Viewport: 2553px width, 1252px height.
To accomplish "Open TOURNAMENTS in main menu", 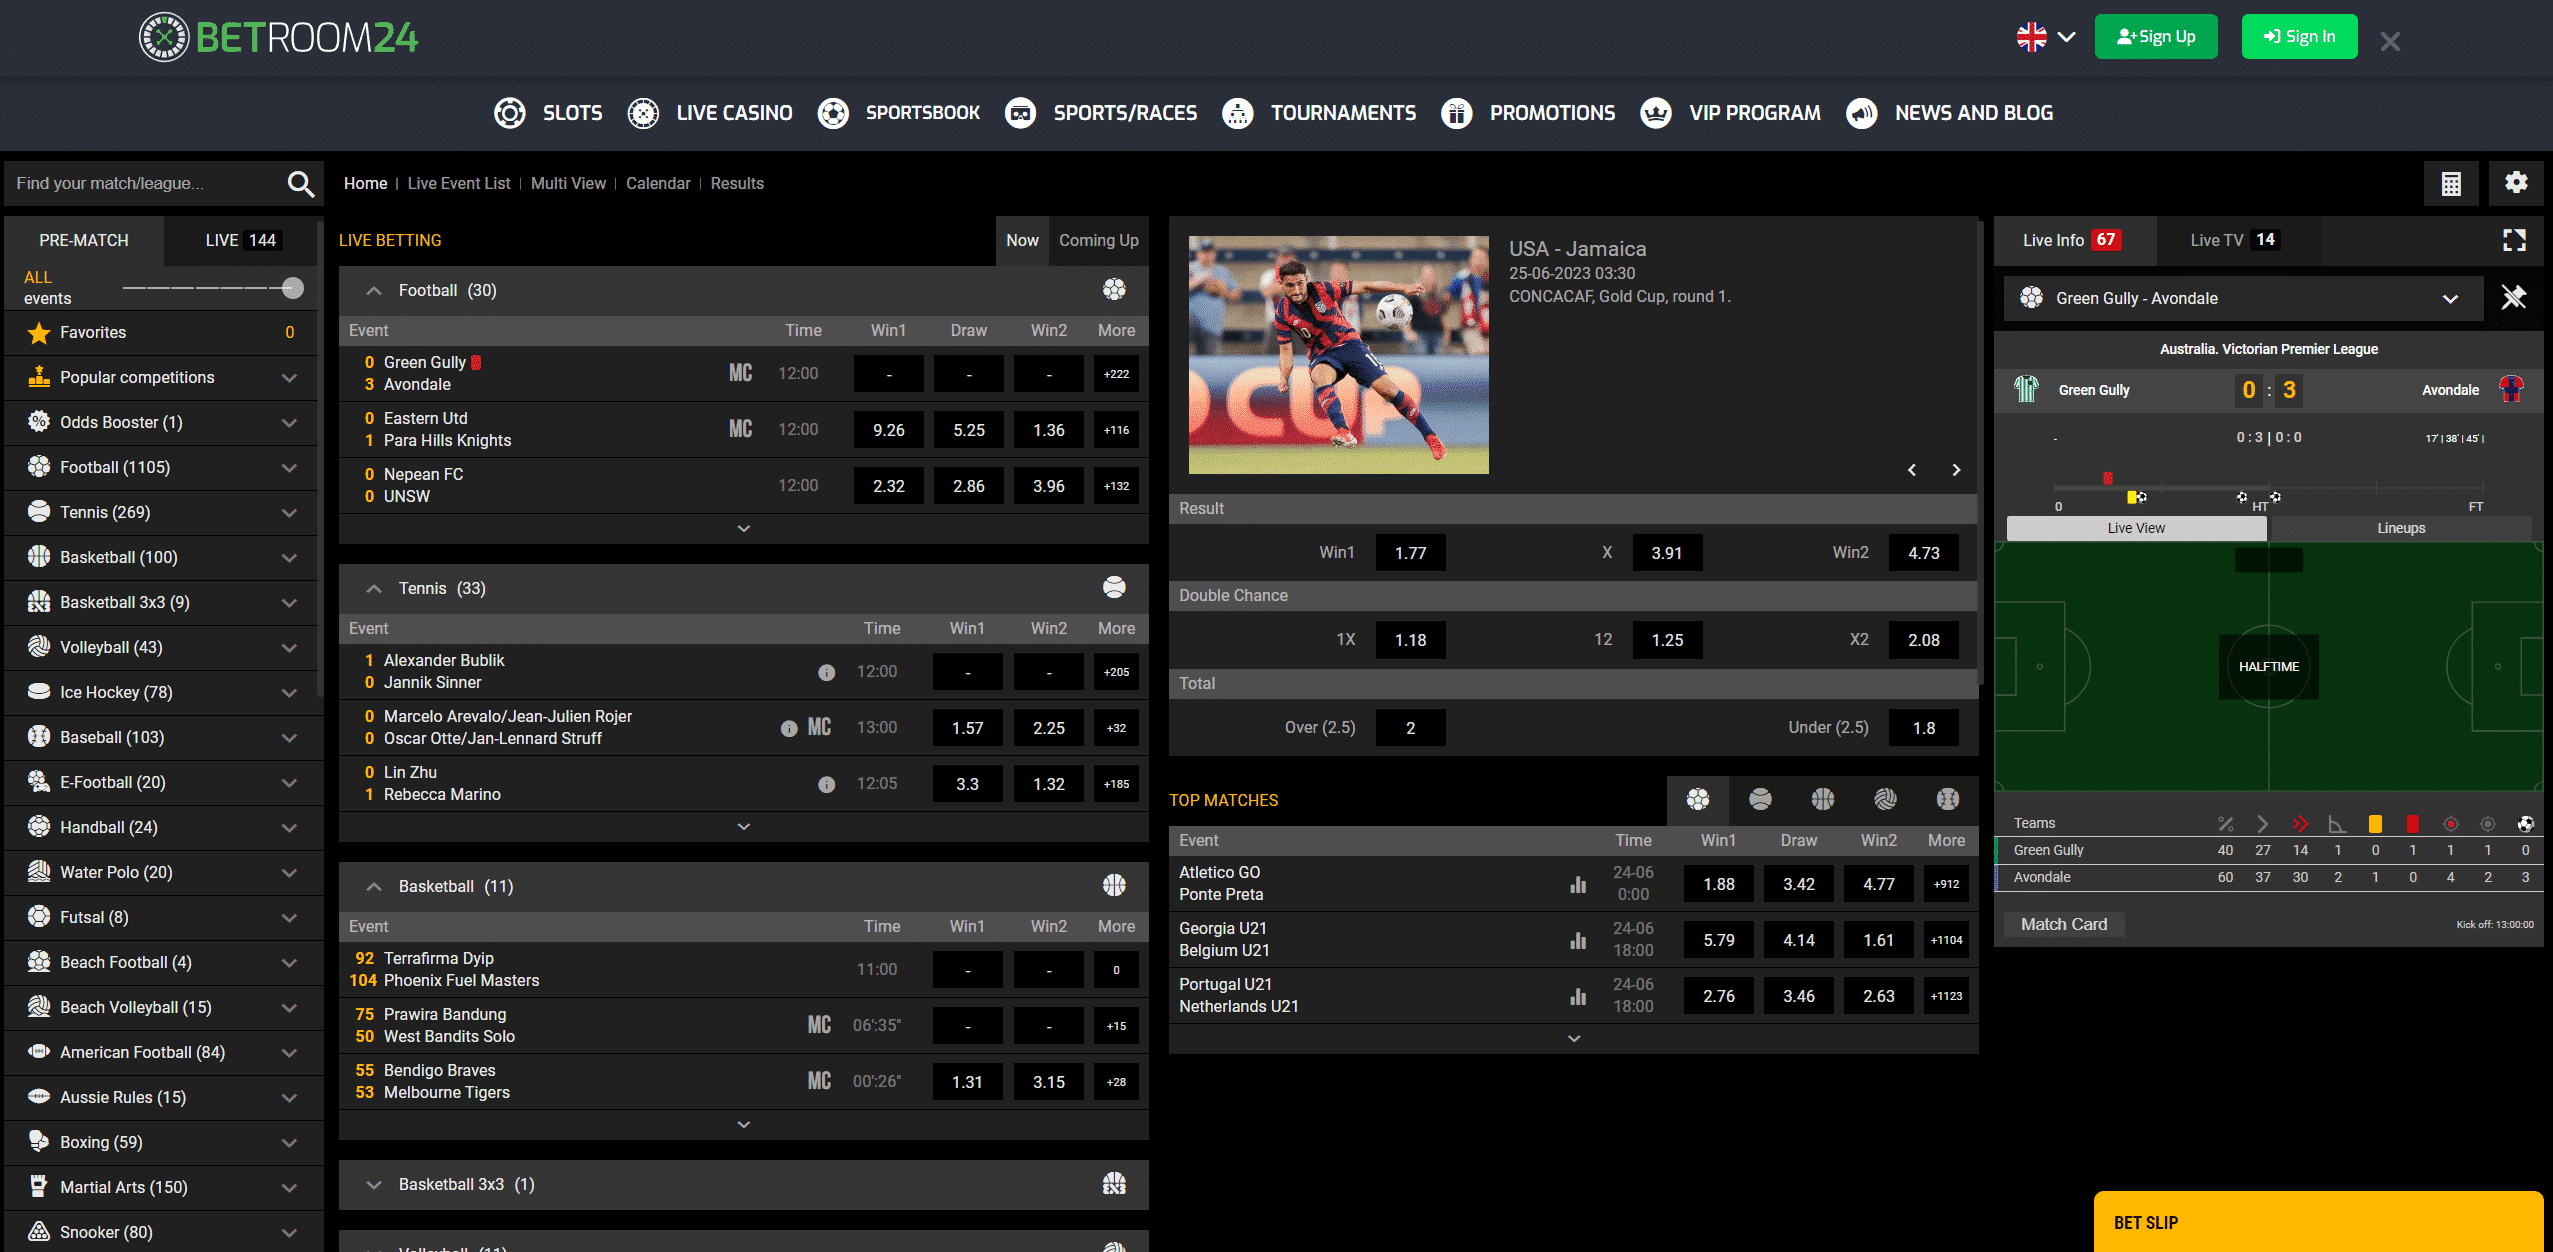I will point(1318,113).
